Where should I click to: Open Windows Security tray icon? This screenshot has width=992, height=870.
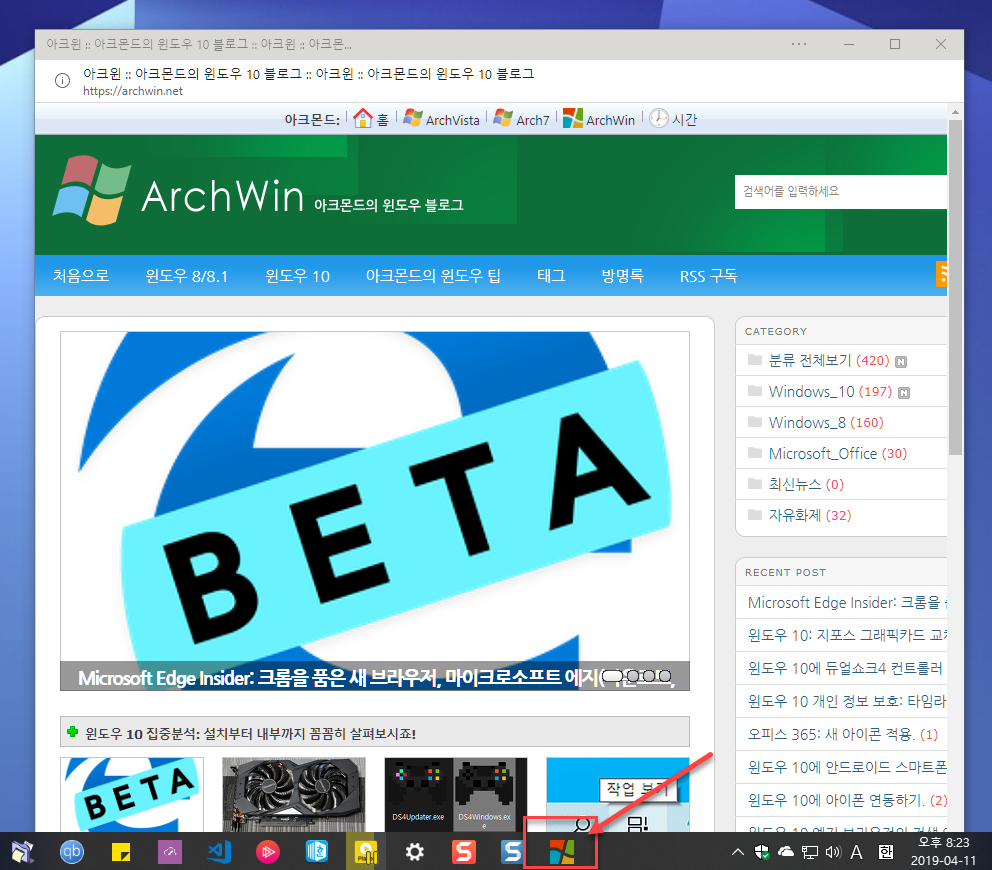click(762, 852)
